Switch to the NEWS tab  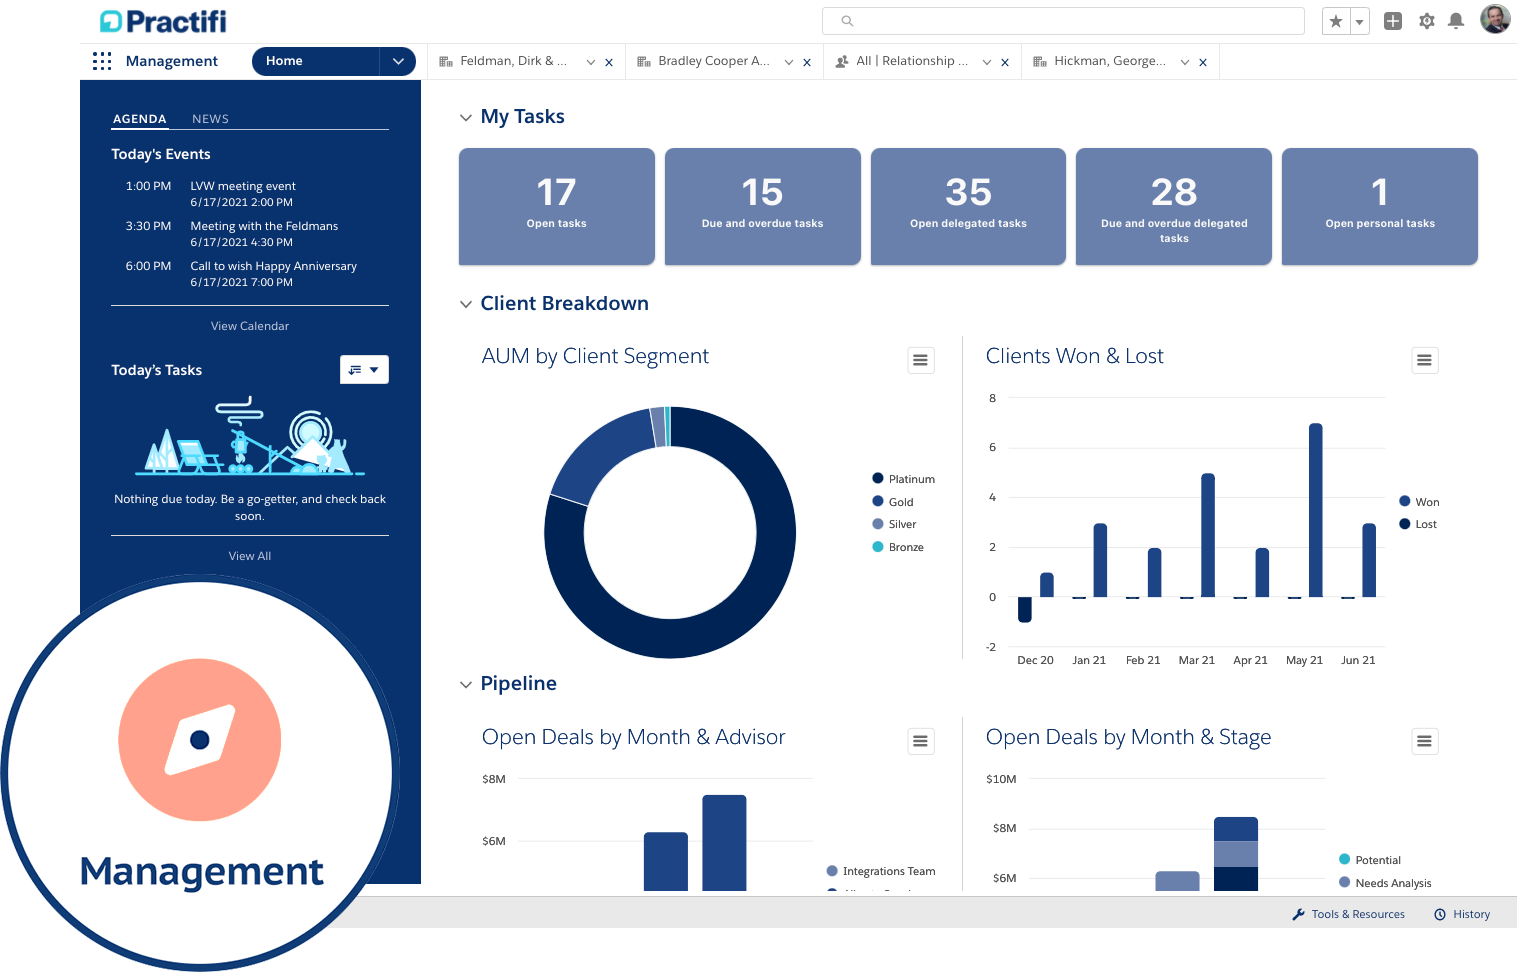coord(210,118)
